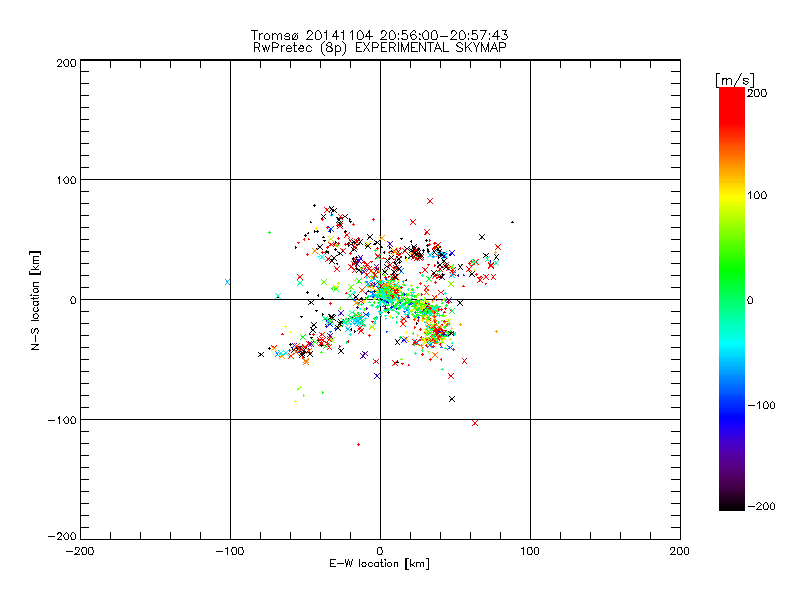Click the isolated blue cross at -100 km west

228,282
